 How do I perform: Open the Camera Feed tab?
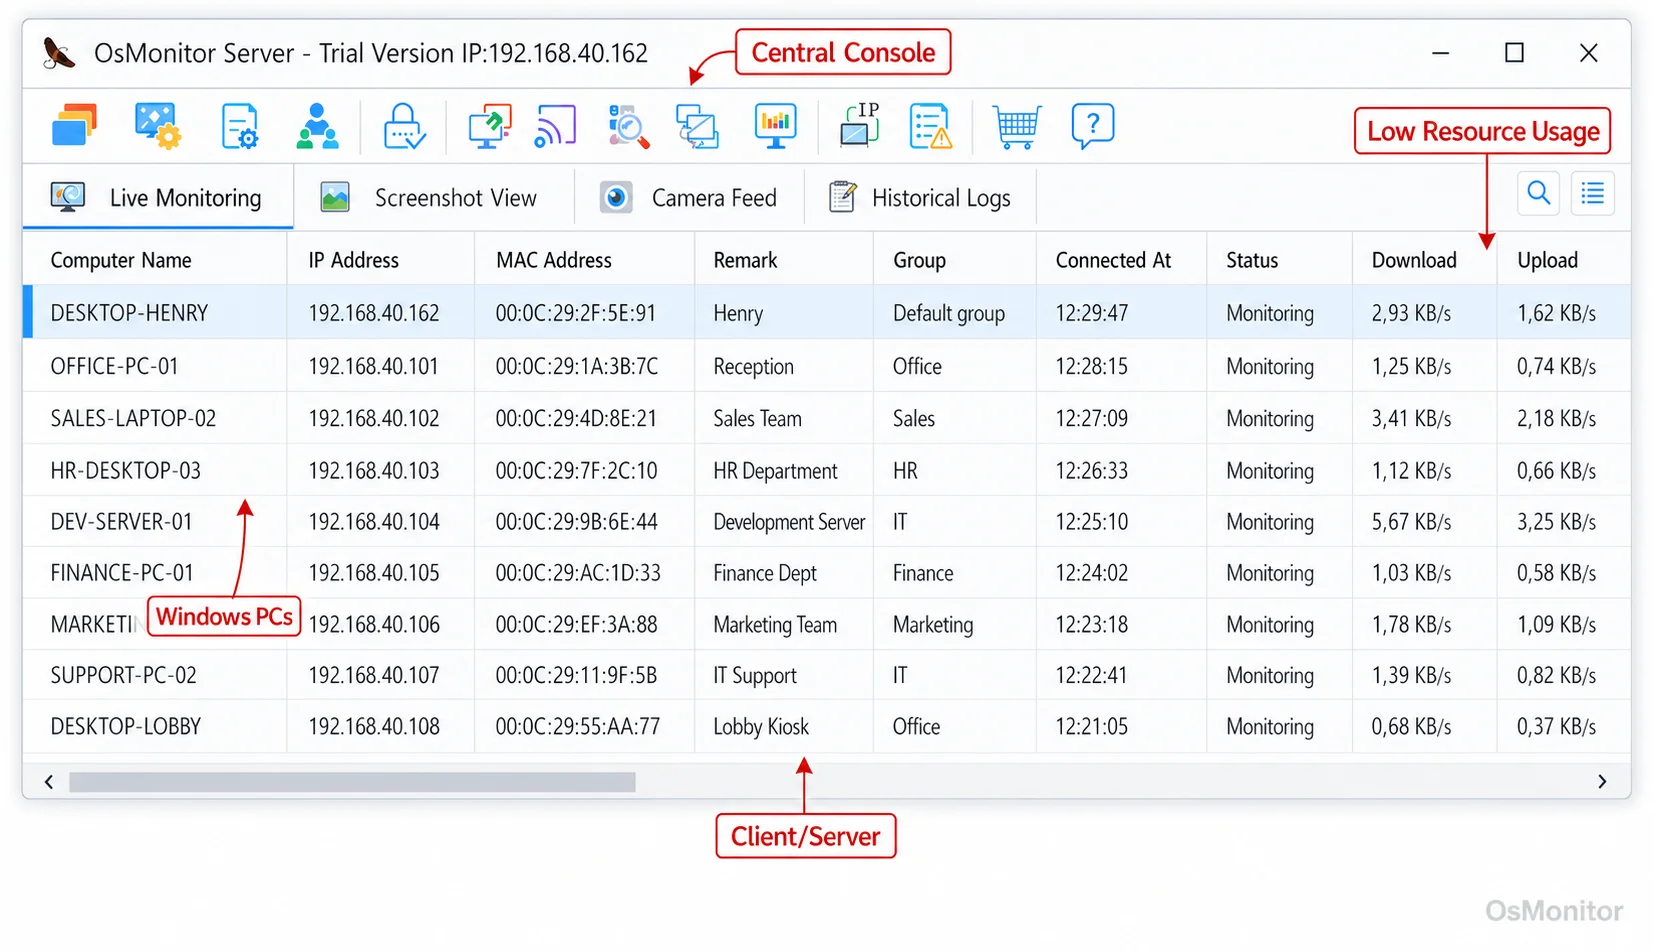tap(689, 198)
